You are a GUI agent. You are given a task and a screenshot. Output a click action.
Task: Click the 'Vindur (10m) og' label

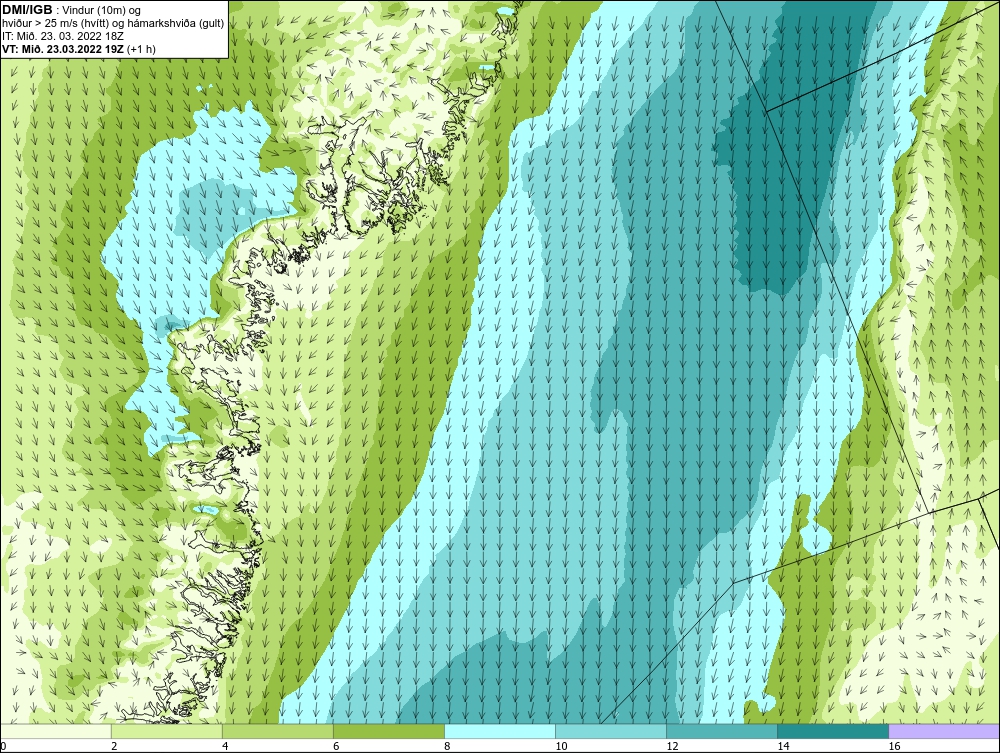click(x=103, y=10)
